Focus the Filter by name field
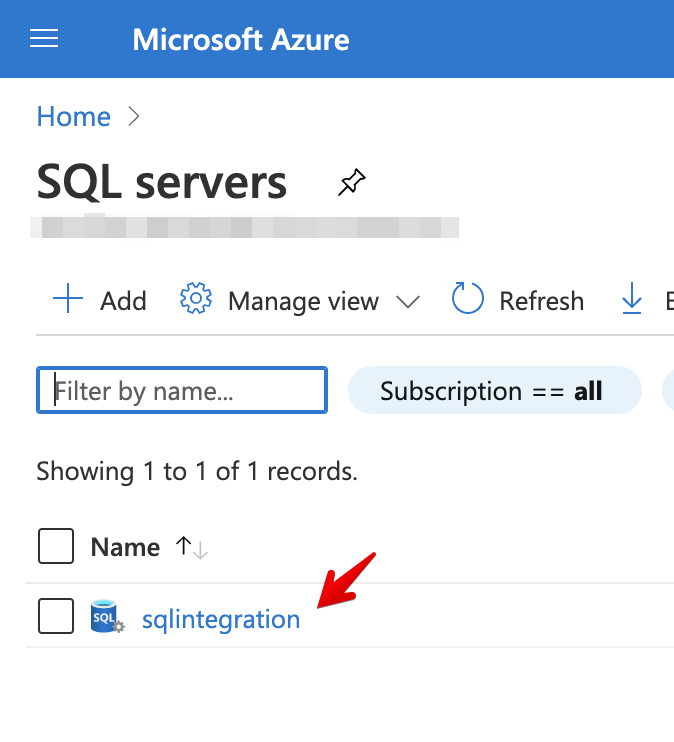Viewport: 674px width, 742px height. point(182,390)
